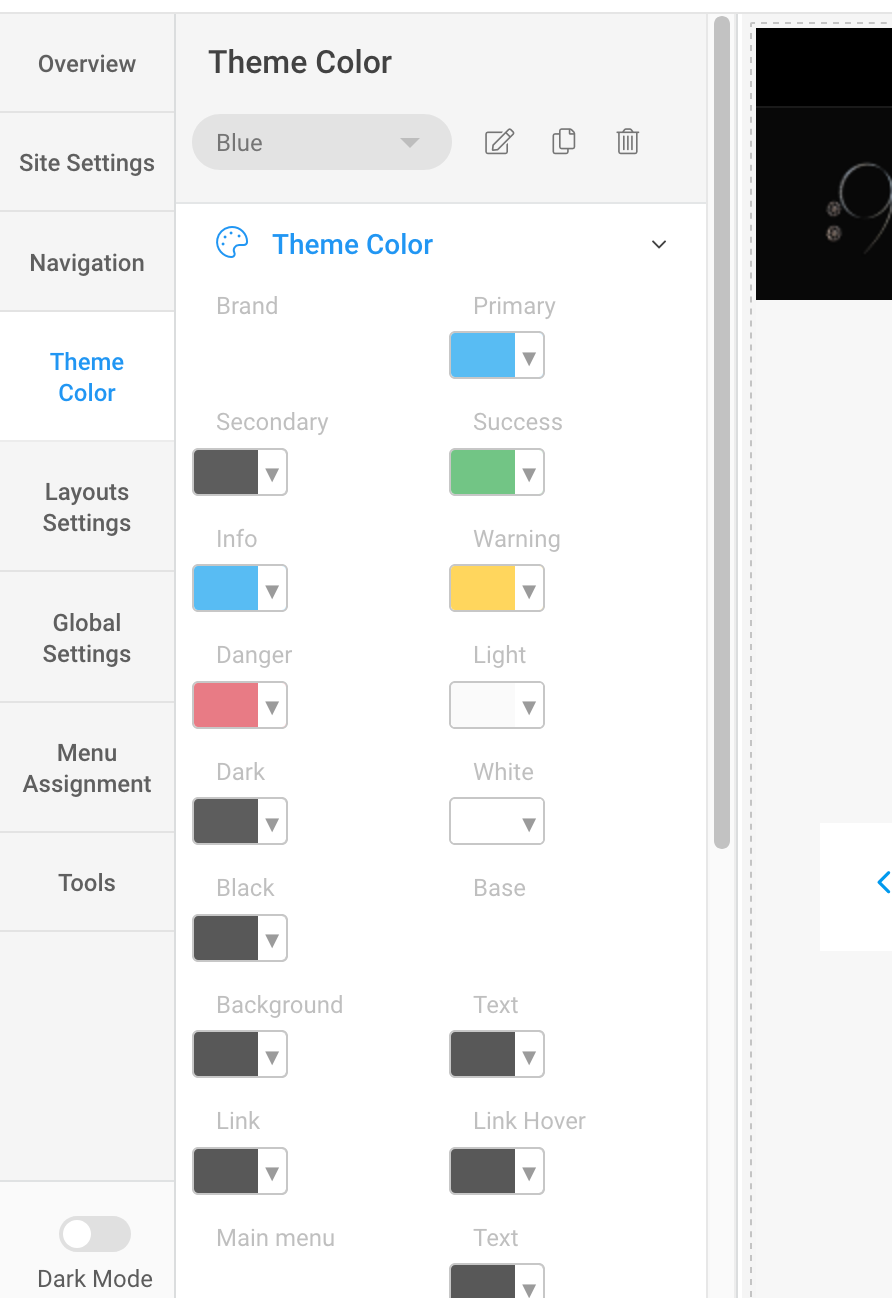
Task: Switch to the Navigation tab
Action: pyautogui.click(x=87, y=262)
